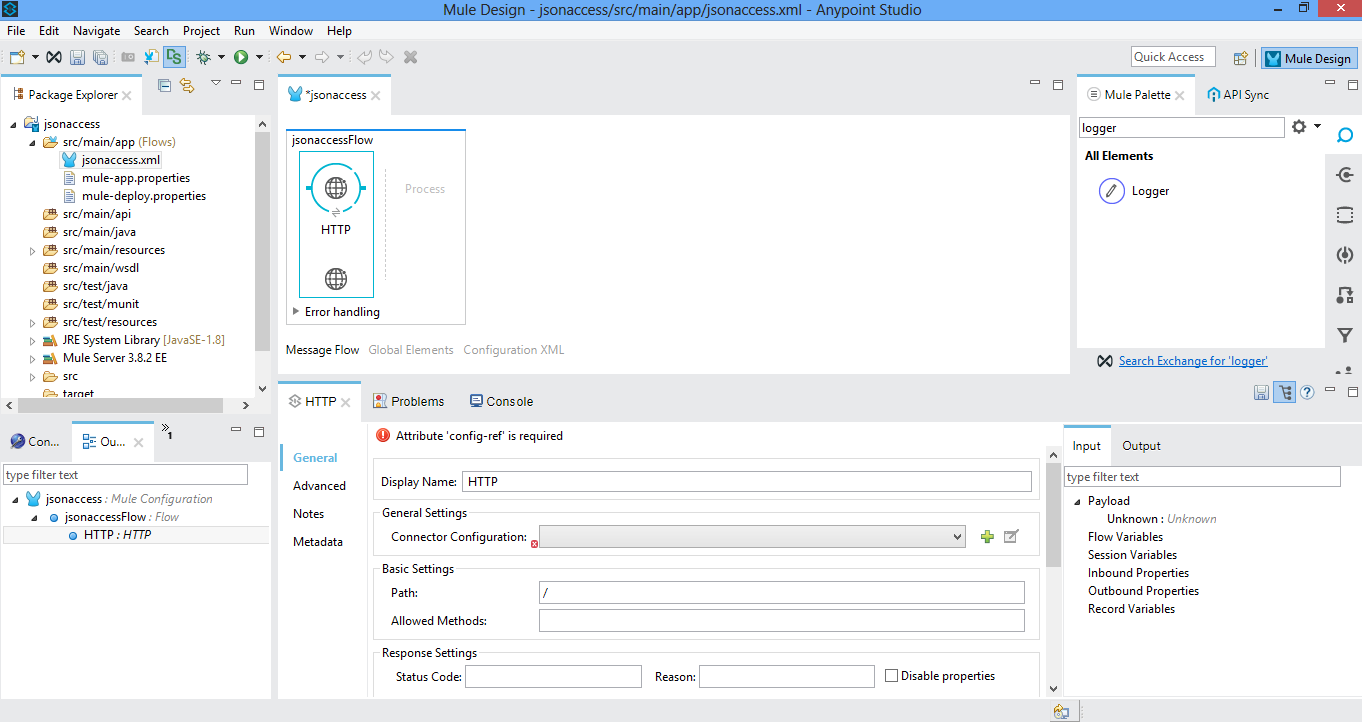The width and height of the screenshot is (1362, 722).
Task: Switch to the Output metadata tab
Action: pos(1141,446)
